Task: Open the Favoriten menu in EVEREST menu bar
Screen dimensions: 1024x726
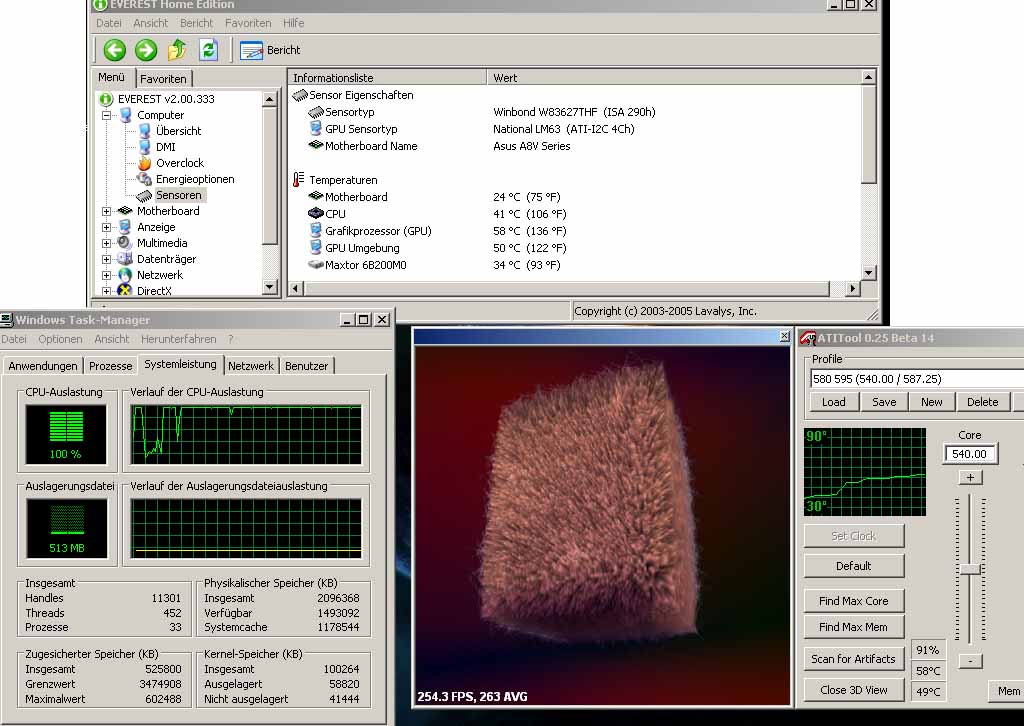Action: (x=248, y=23)
